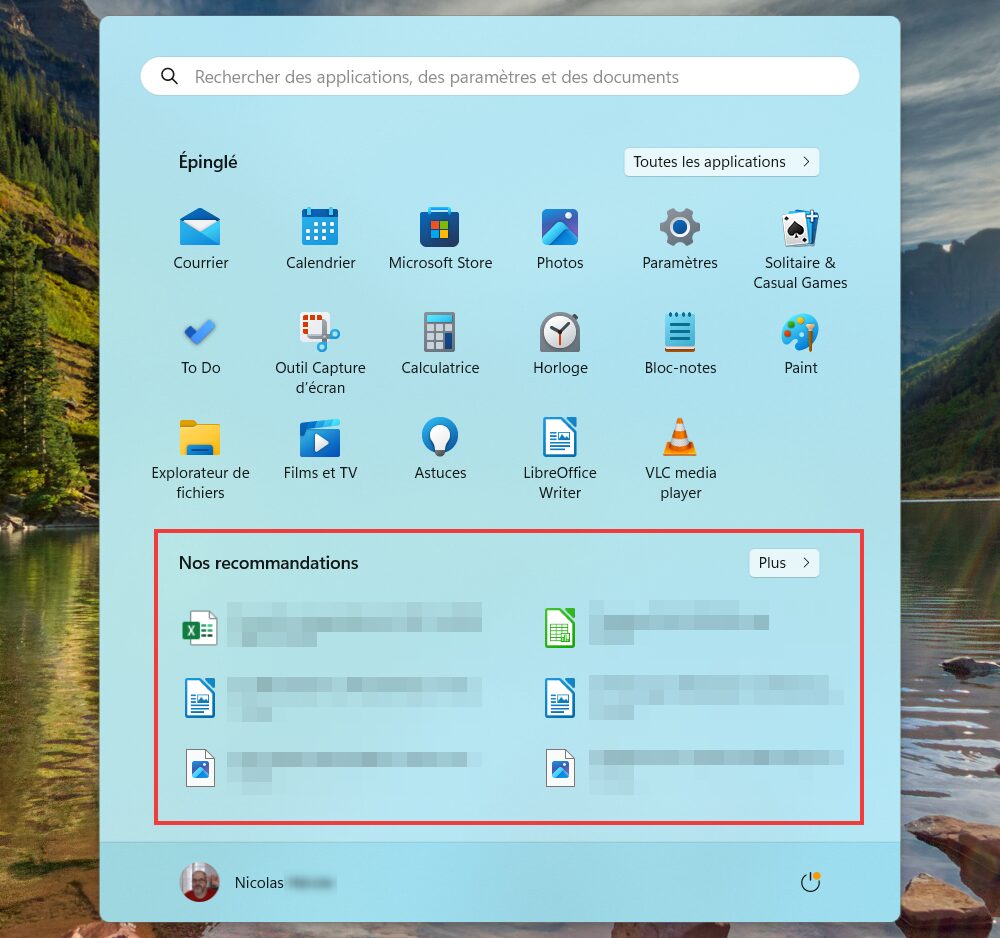Screen dimensions: 1000x938
Task: Open the Horloge clock app
Action: pos(560,344)
